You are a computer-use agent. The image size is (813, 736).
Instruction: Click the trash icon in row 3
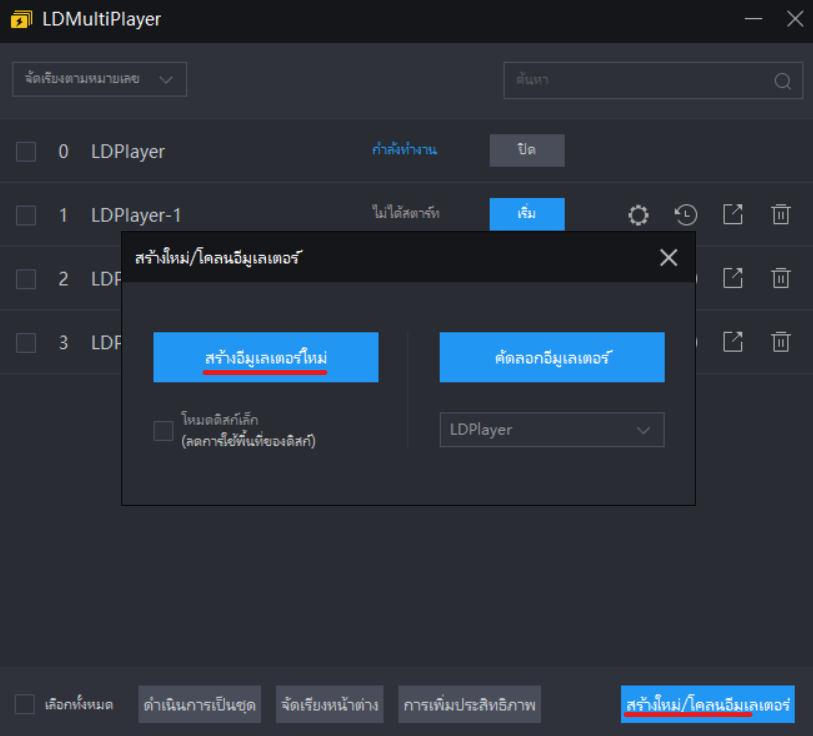pyautogui.click(x=780, y=342)
